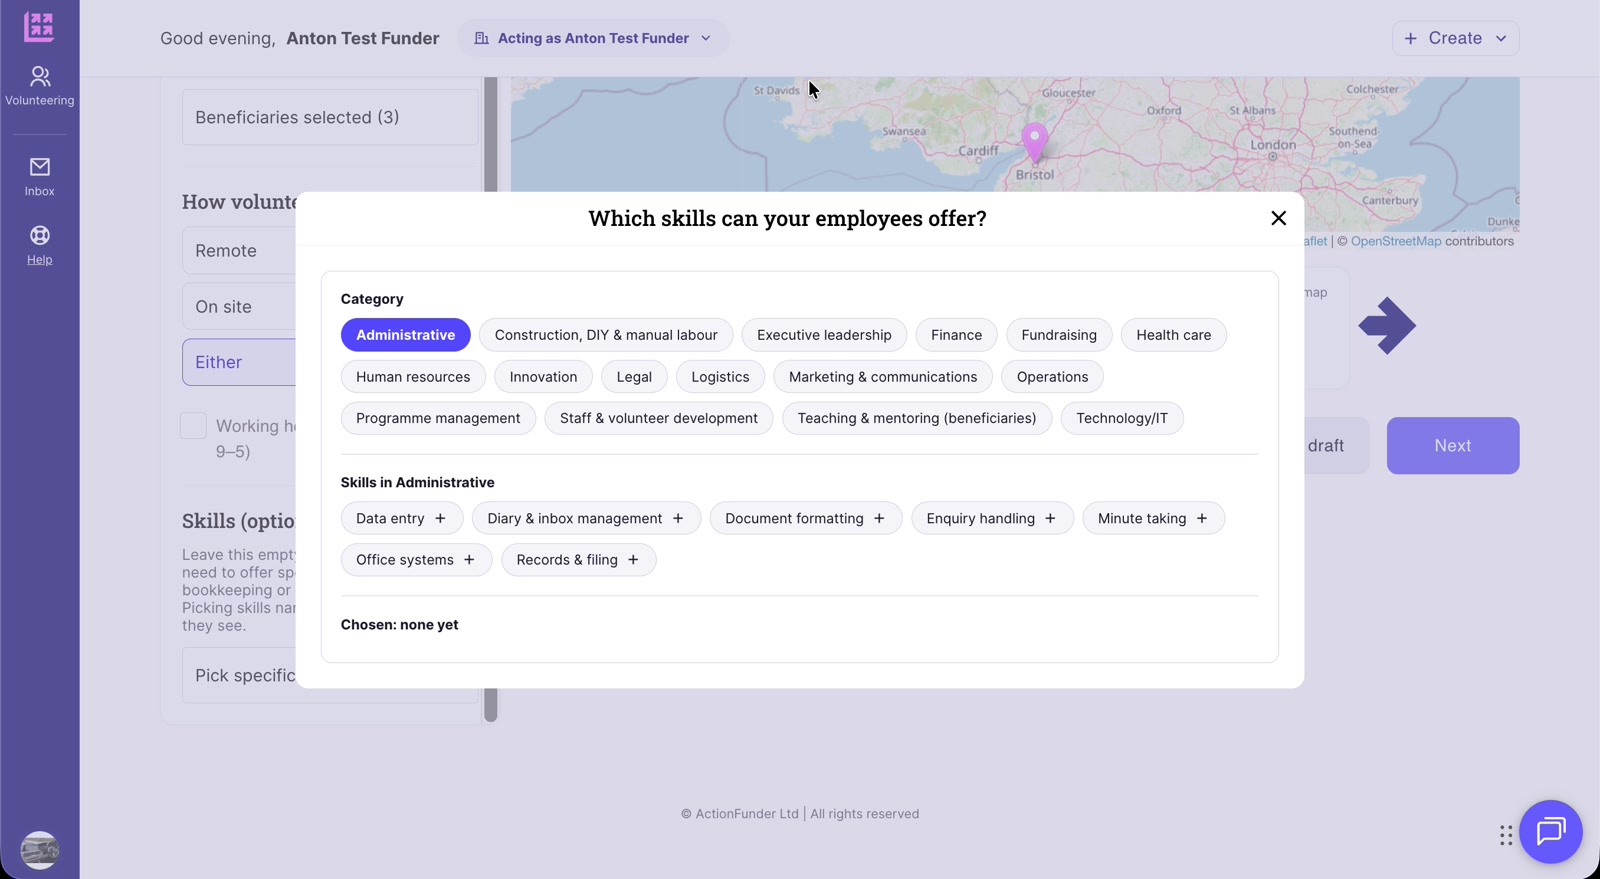Select the Programme management category
The width and height of the screenshot is (1600, 879).
click(438, 418)
